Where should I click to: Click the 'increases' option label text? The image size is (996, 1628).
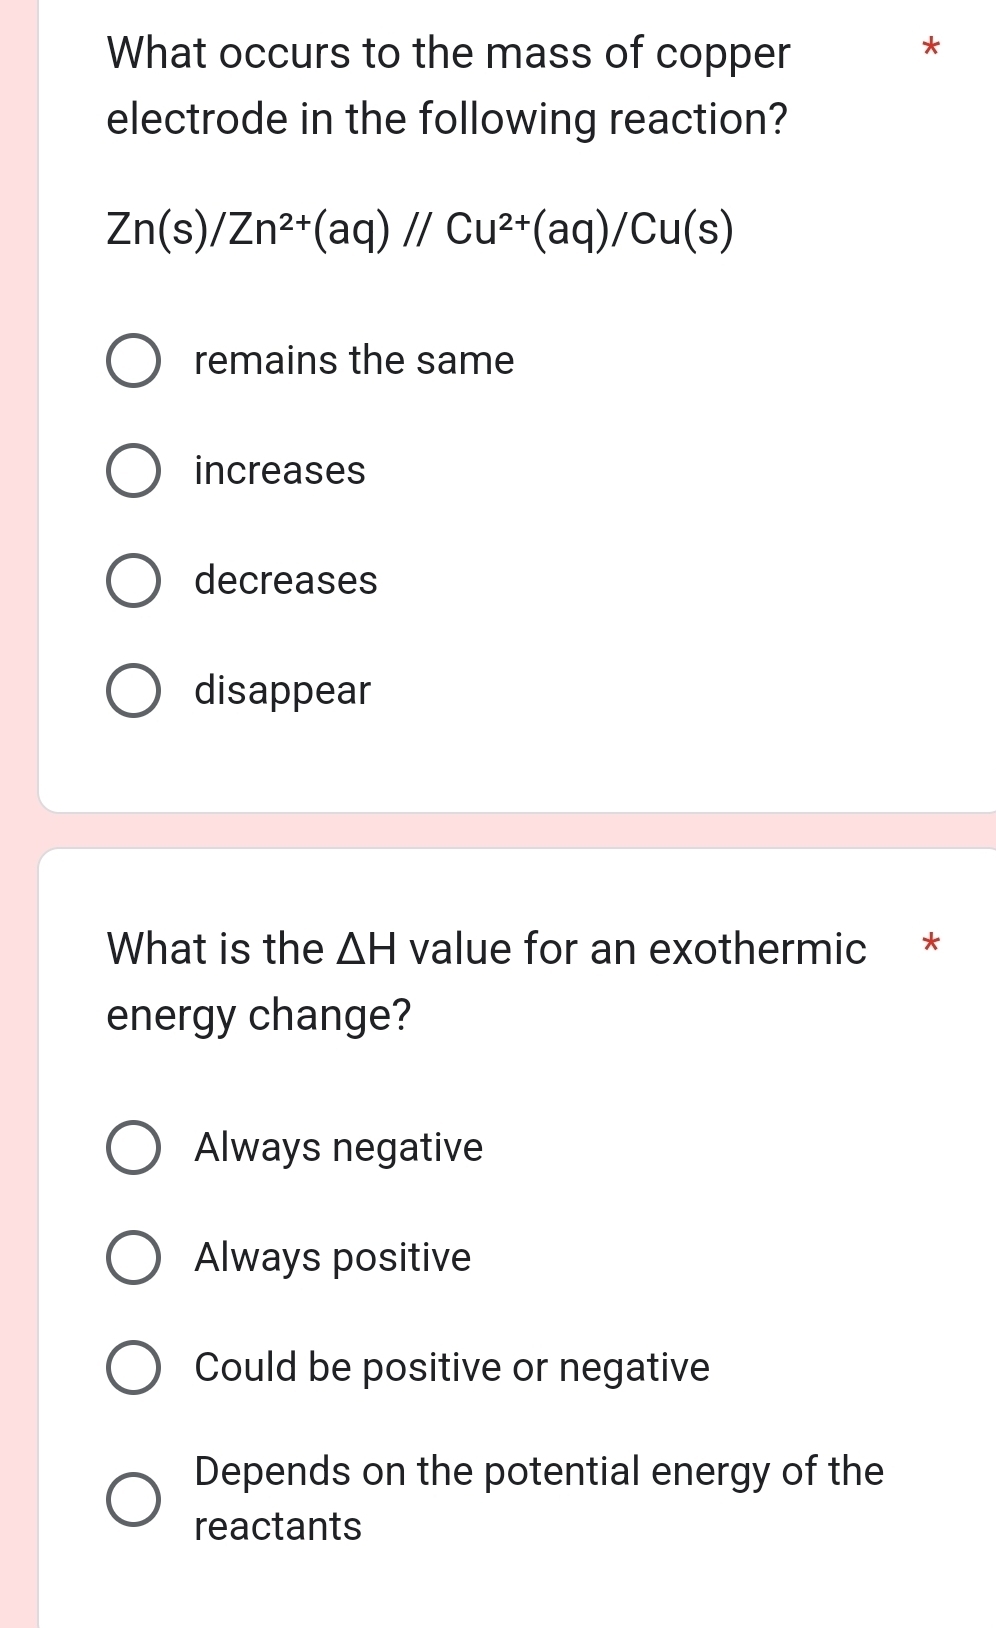(280, 471)
